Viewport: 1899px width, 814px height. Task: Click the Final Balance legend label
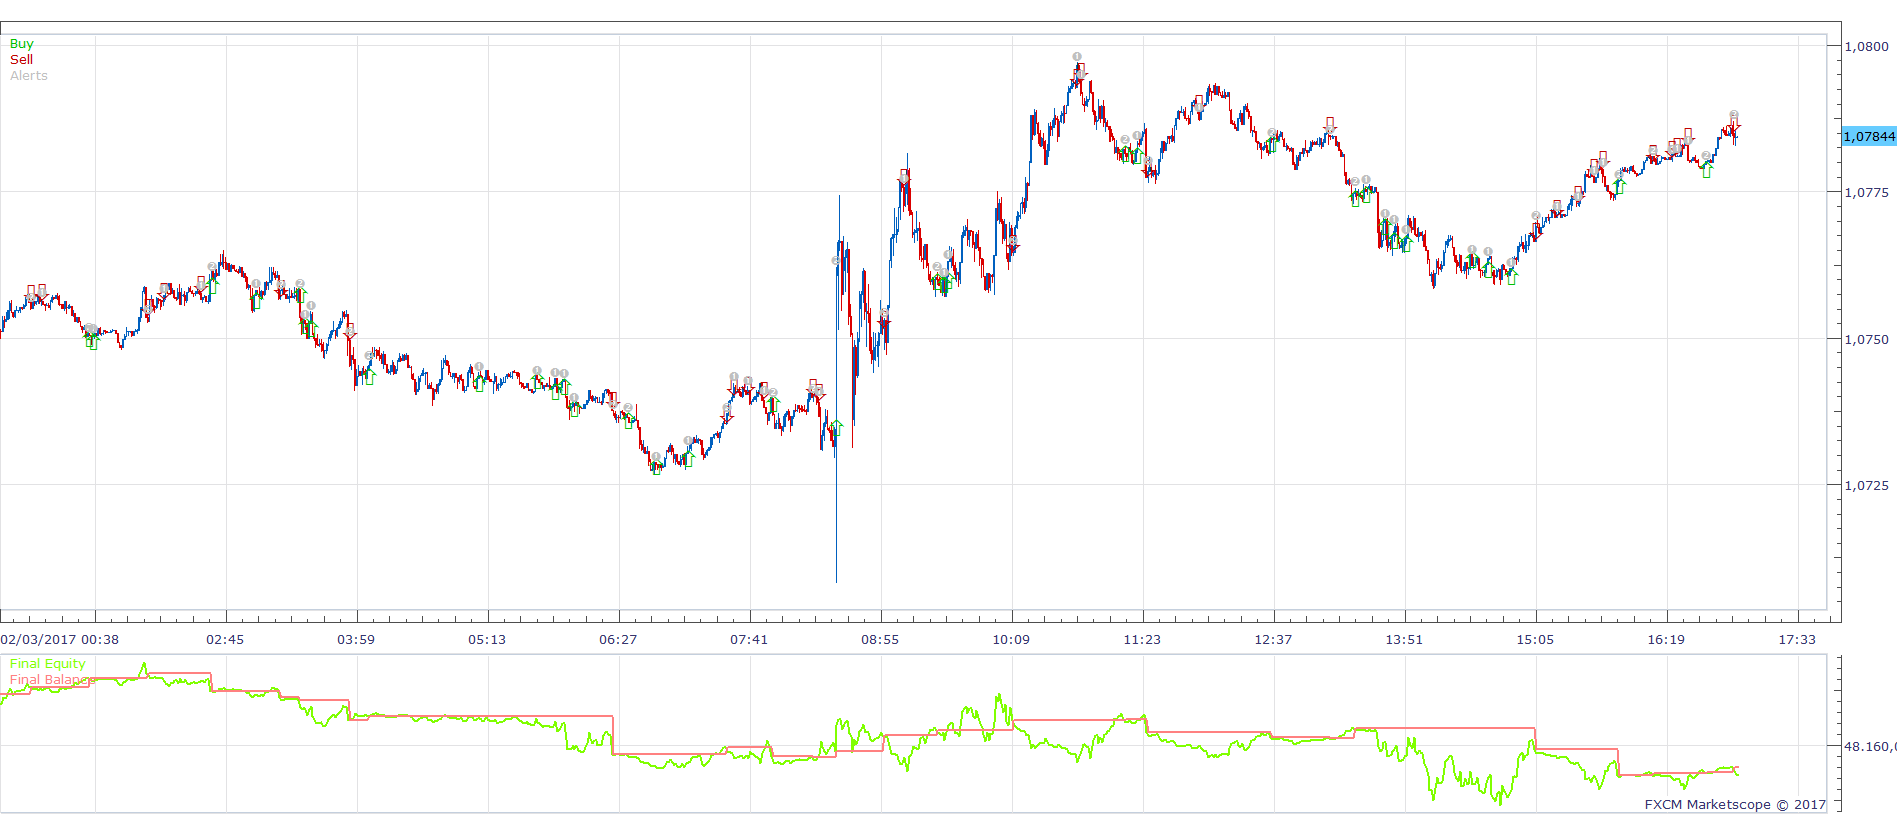[52, 680]
